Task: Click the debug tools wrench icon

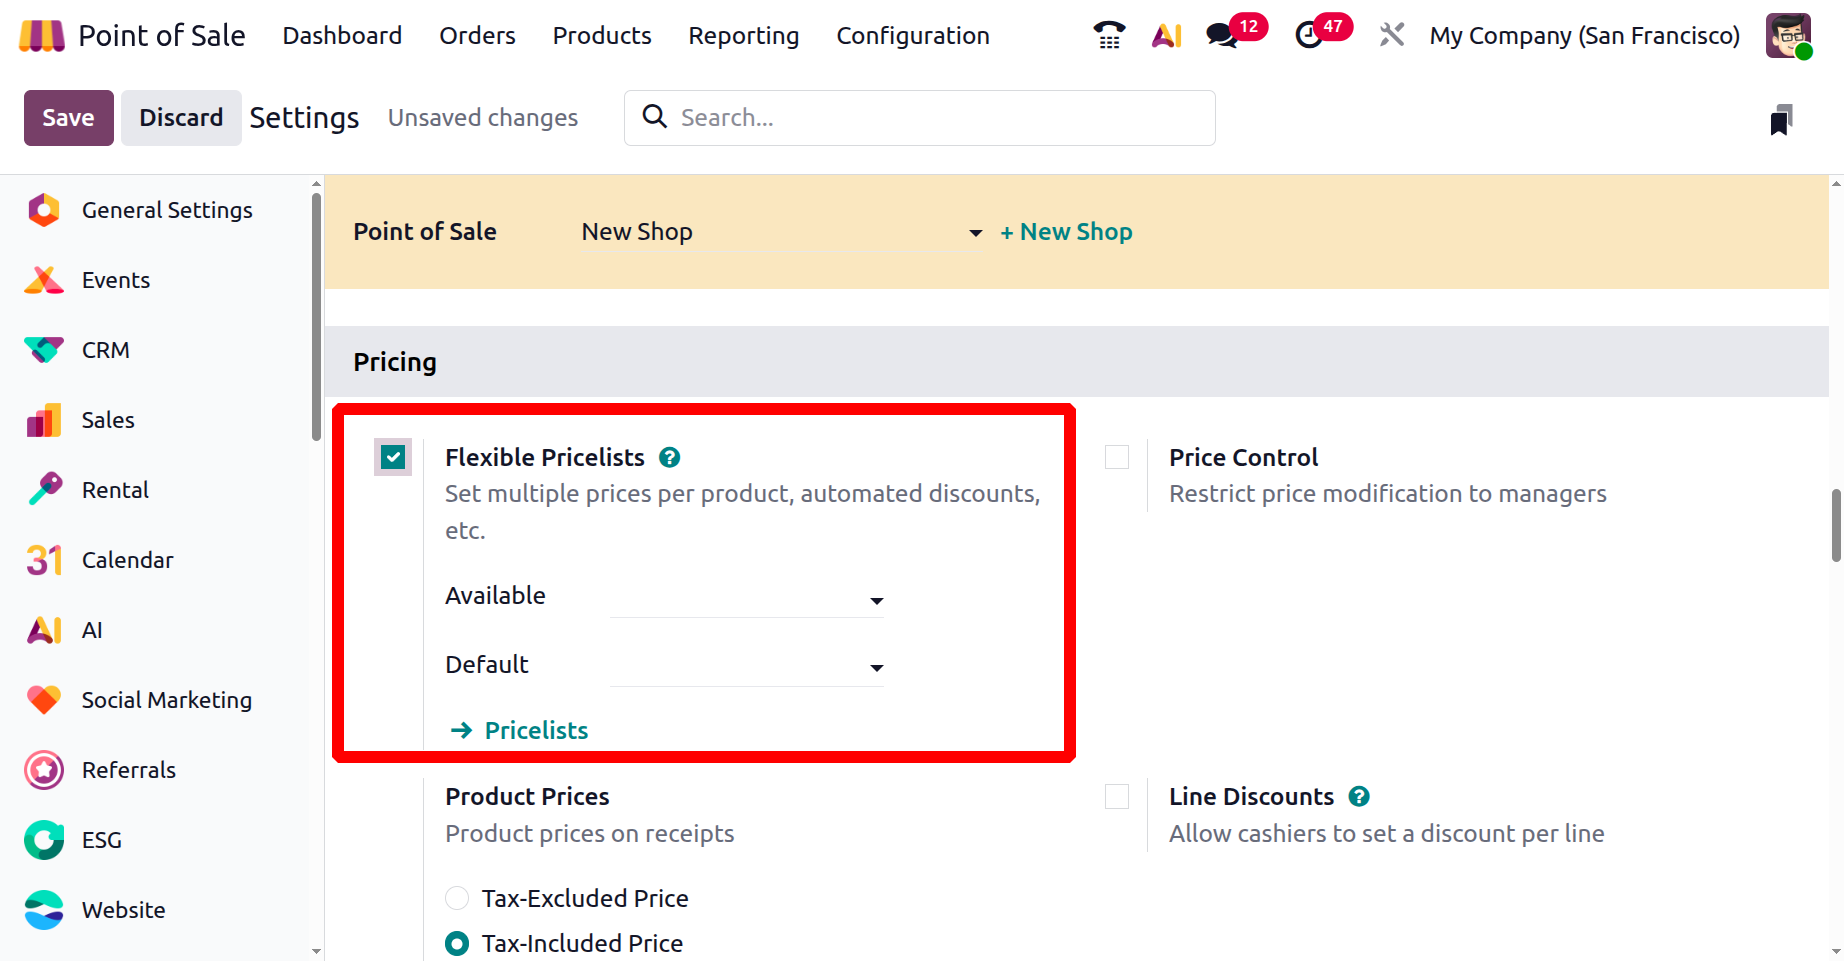Action: [x=1391, y=36]
